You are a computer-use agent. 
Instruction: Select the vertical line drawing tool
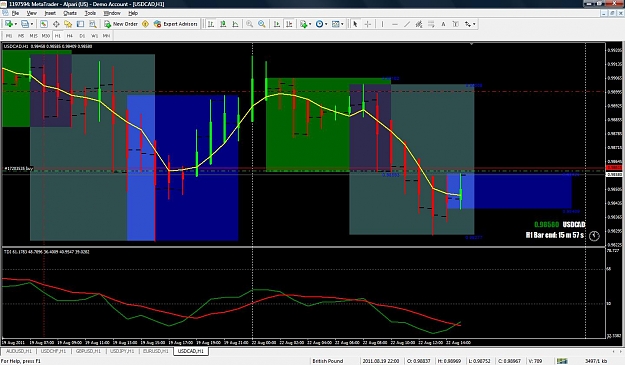382,24
